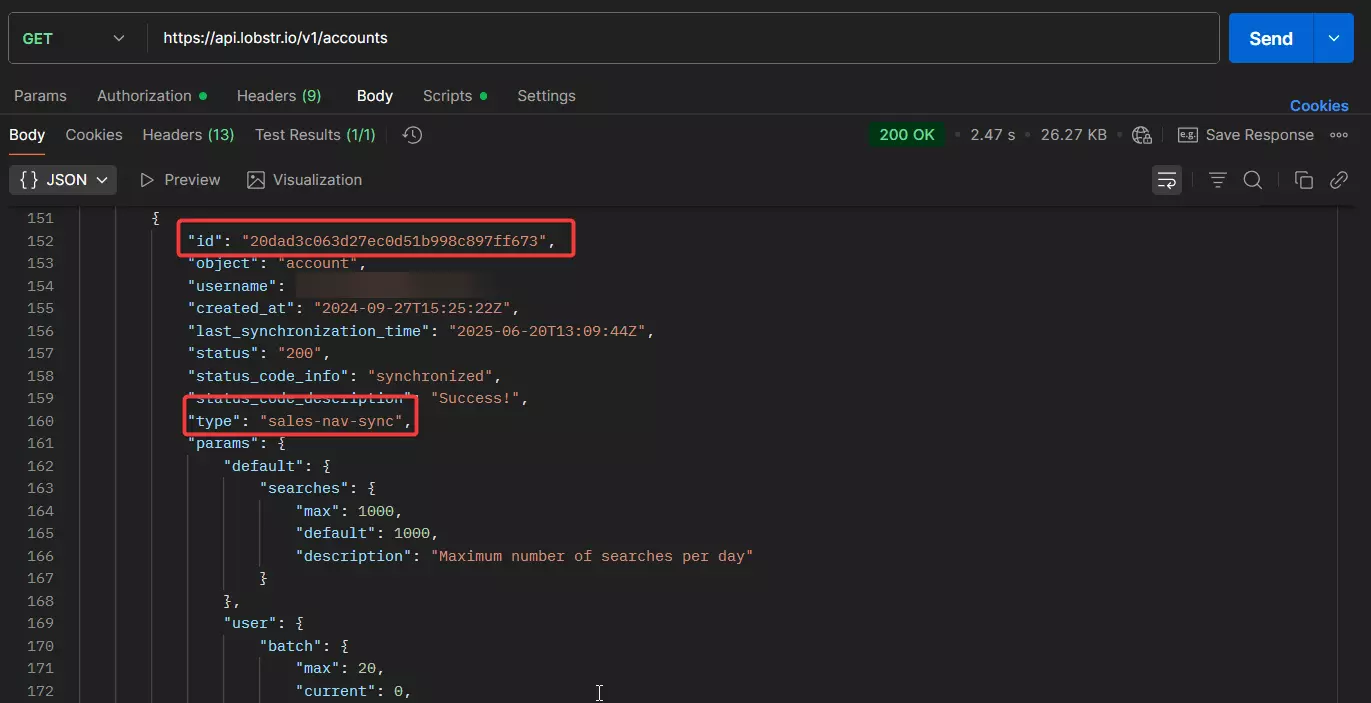Toggle line wrapping in the response body
This screenshot has height=703, width=1371.
click(x=1167, y=180)
